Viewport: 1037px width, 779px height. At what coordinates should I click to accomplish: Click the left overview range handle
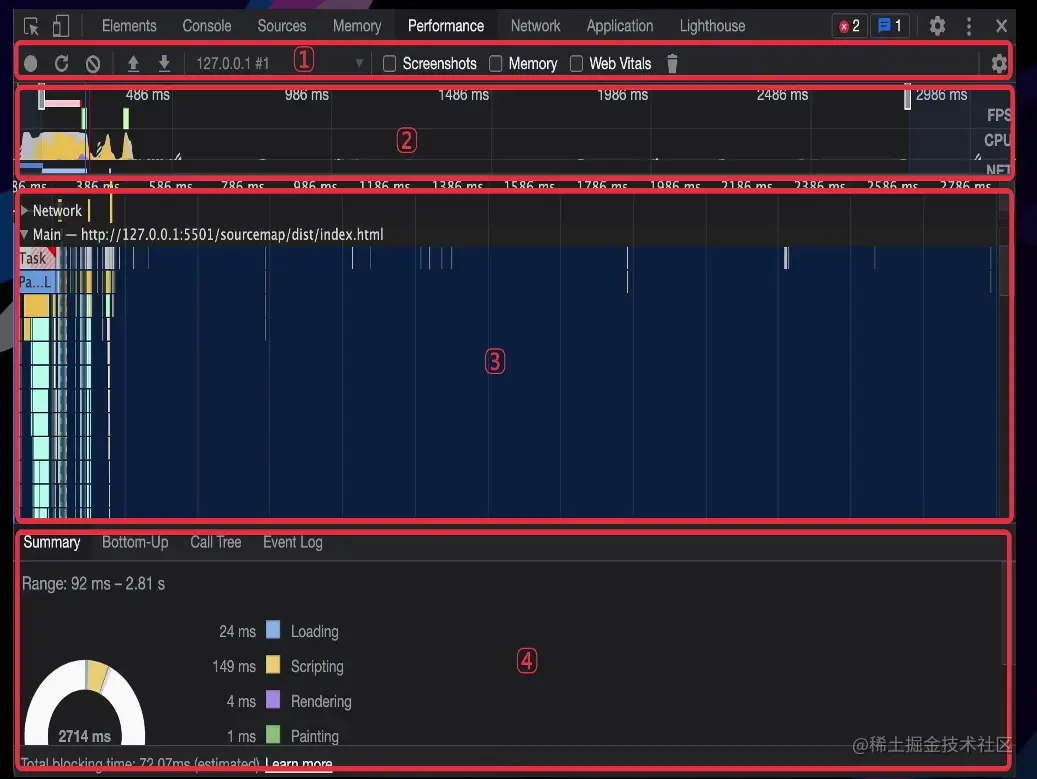tap(41, 97)
